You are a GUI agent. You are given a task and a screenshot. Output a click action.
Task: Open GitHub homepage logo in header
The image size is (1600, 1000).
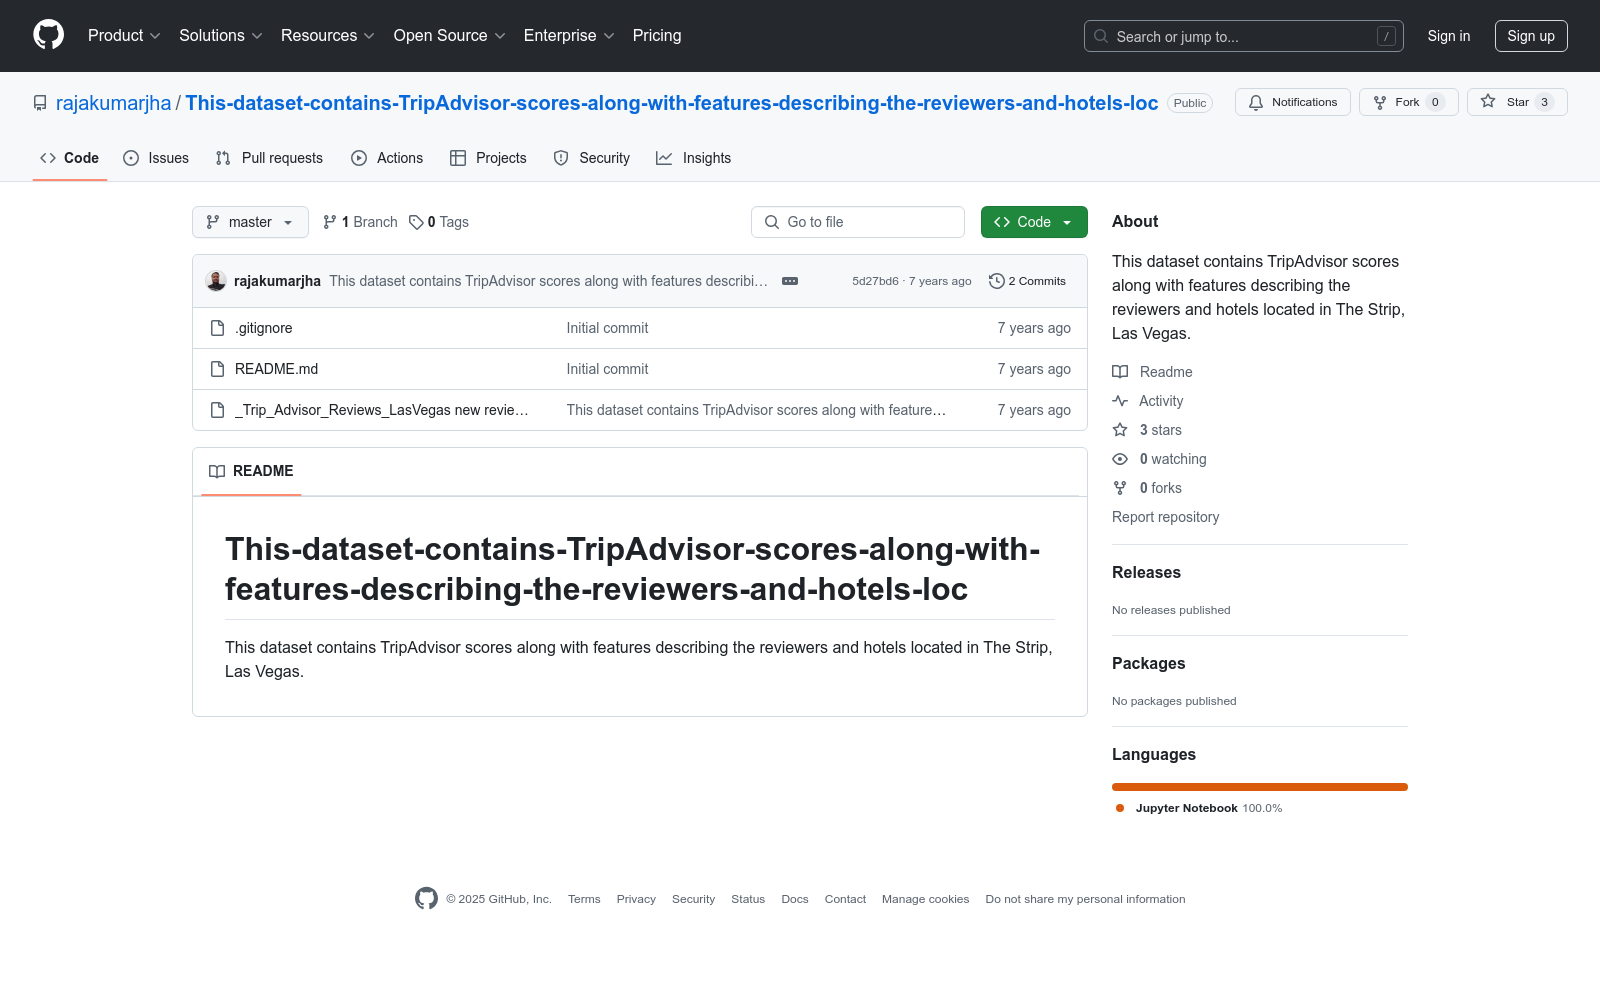point(48,35)
